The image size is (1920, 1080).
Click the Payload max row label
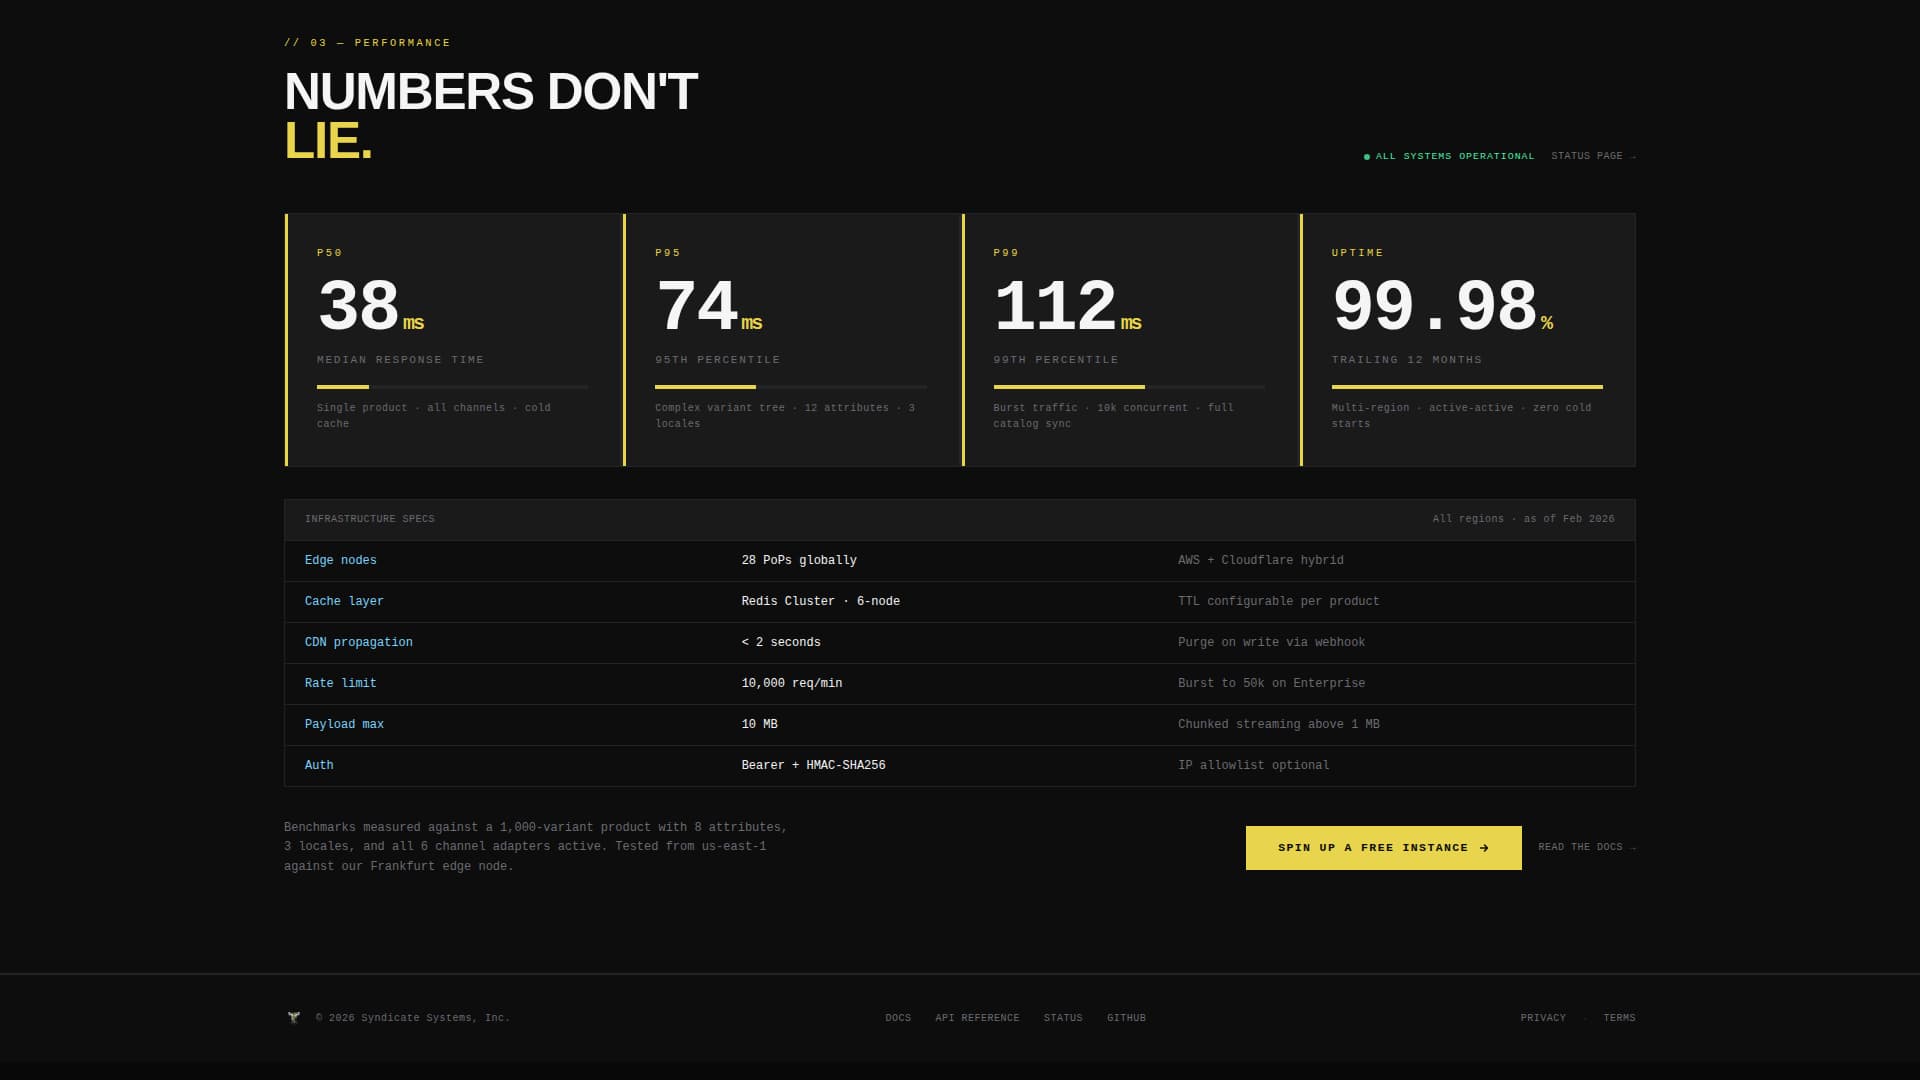pos(344,725)
